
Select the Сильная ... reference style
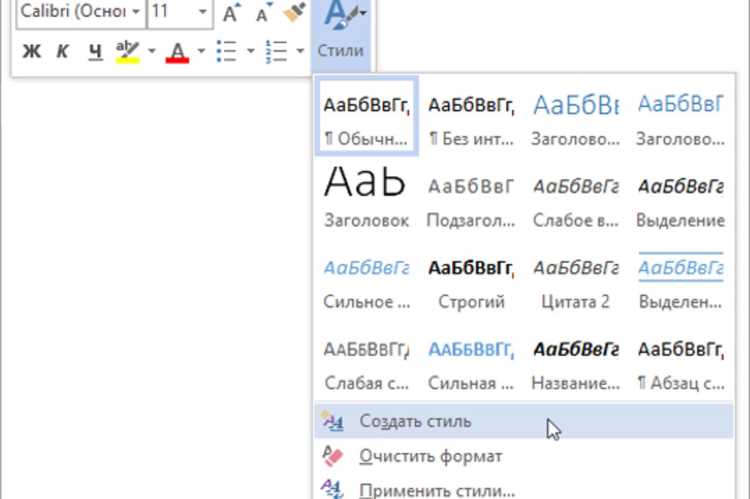point(471,362)
